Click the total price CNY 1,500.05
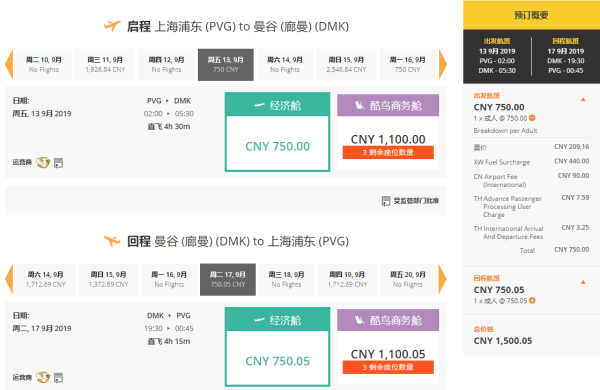Viewport: 600px width, 390px height. (x=503, y=341)
